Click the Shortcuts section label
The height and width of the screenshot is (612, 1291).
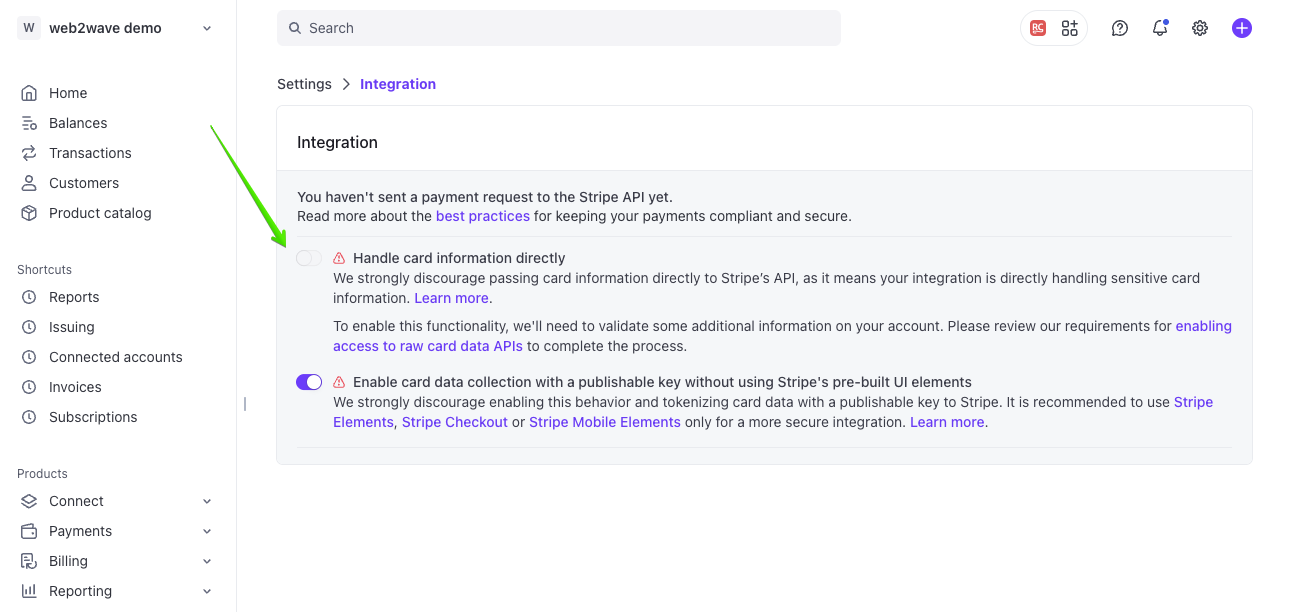(44, 270)
